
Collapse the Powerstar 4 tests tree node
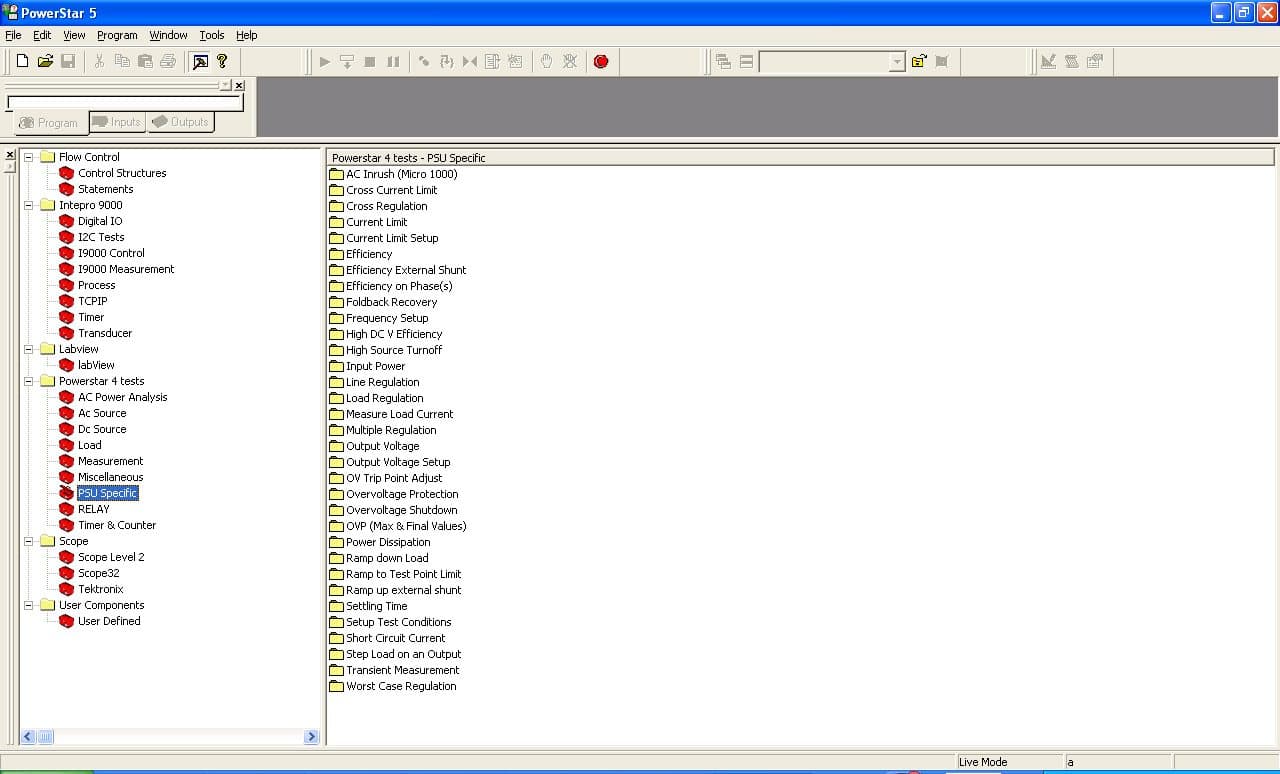[x=29, y=381]
